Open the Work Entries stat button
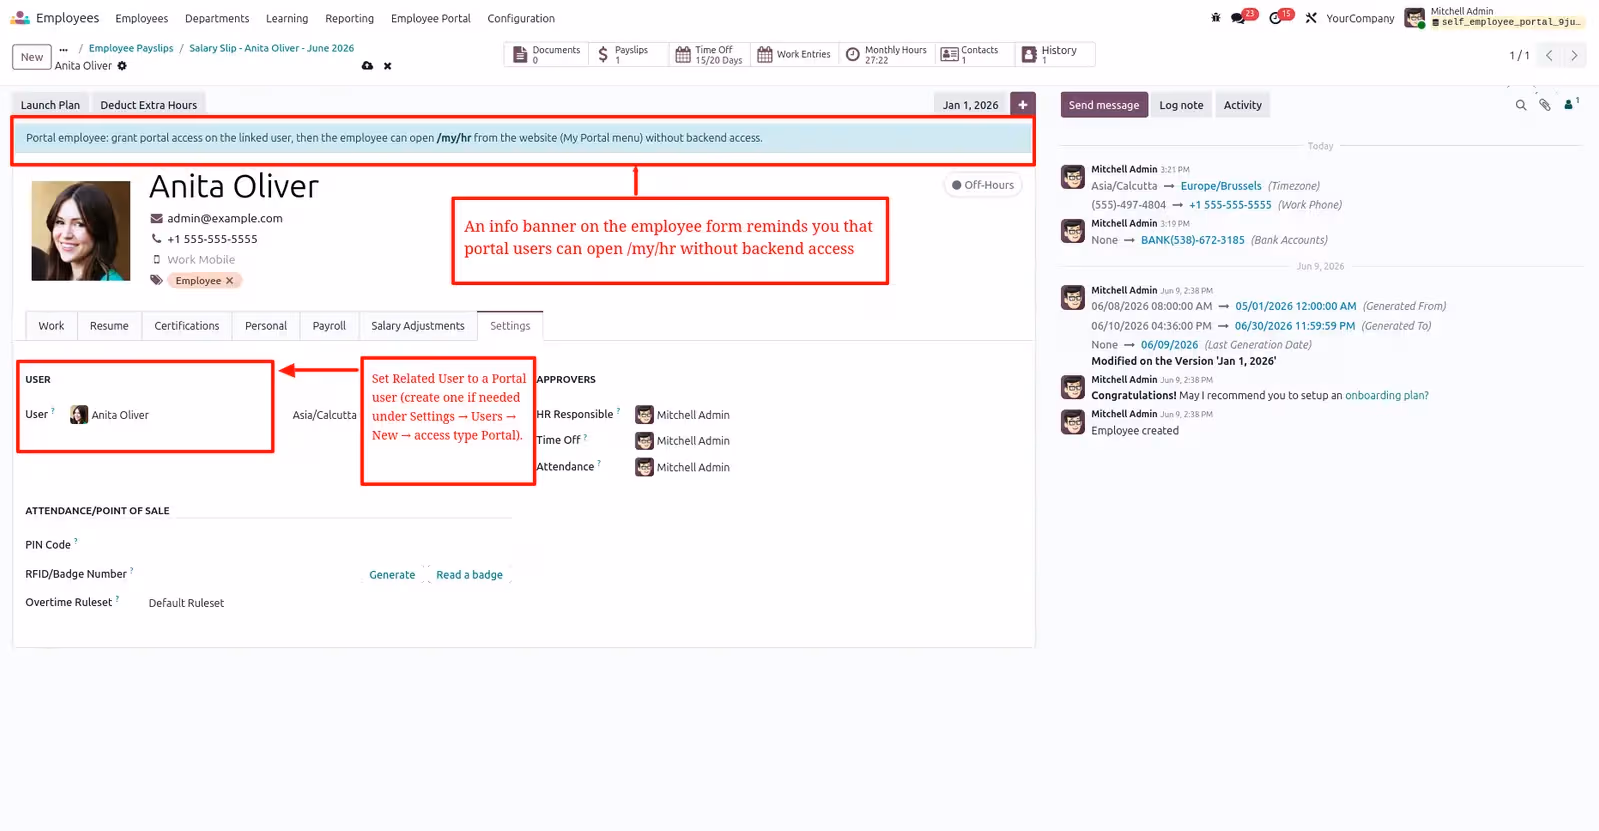 coord(794,54)
